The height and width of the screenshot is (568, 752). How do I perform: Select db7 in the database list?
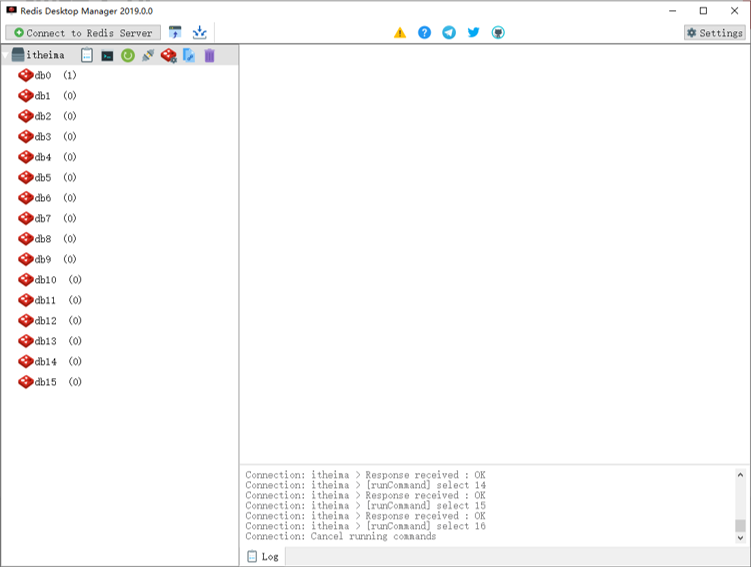click(42, 218)
